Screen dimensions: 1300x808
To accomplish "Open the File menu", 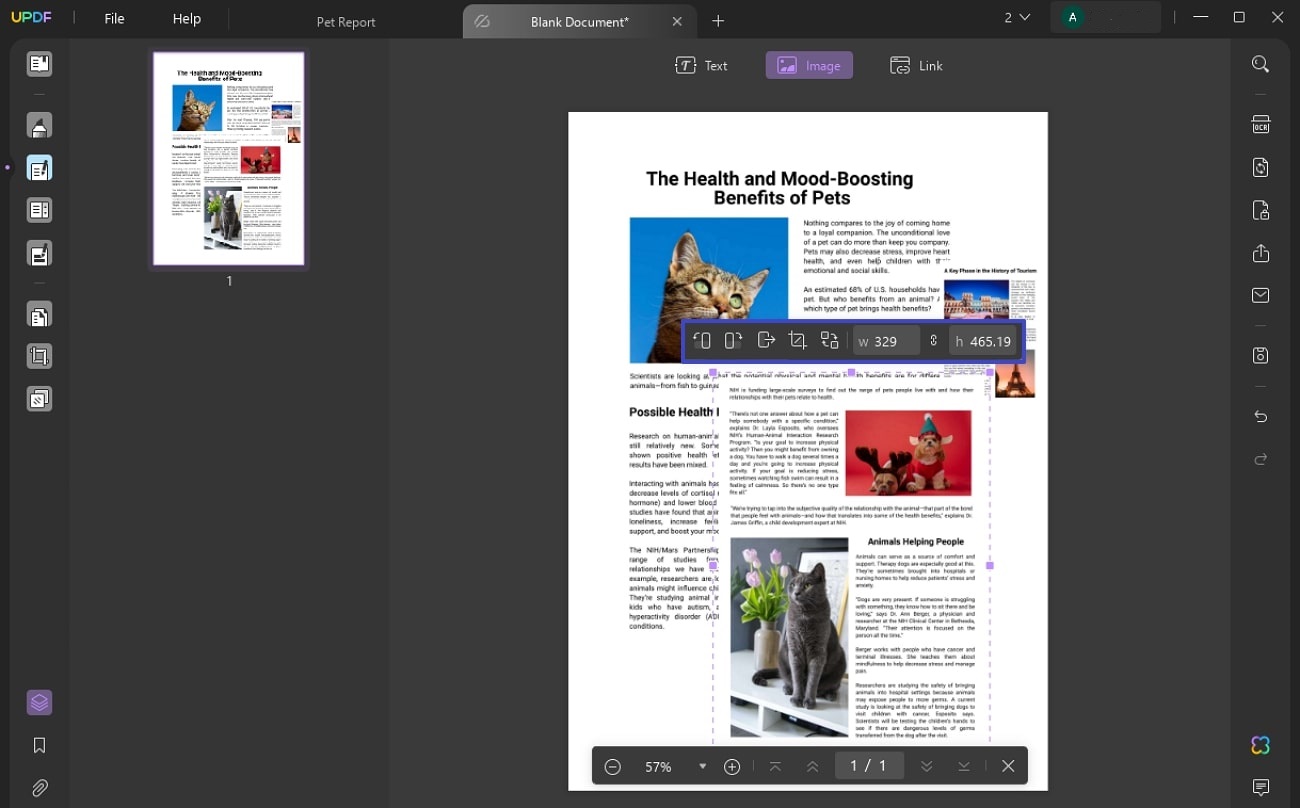I will [113, 18].
